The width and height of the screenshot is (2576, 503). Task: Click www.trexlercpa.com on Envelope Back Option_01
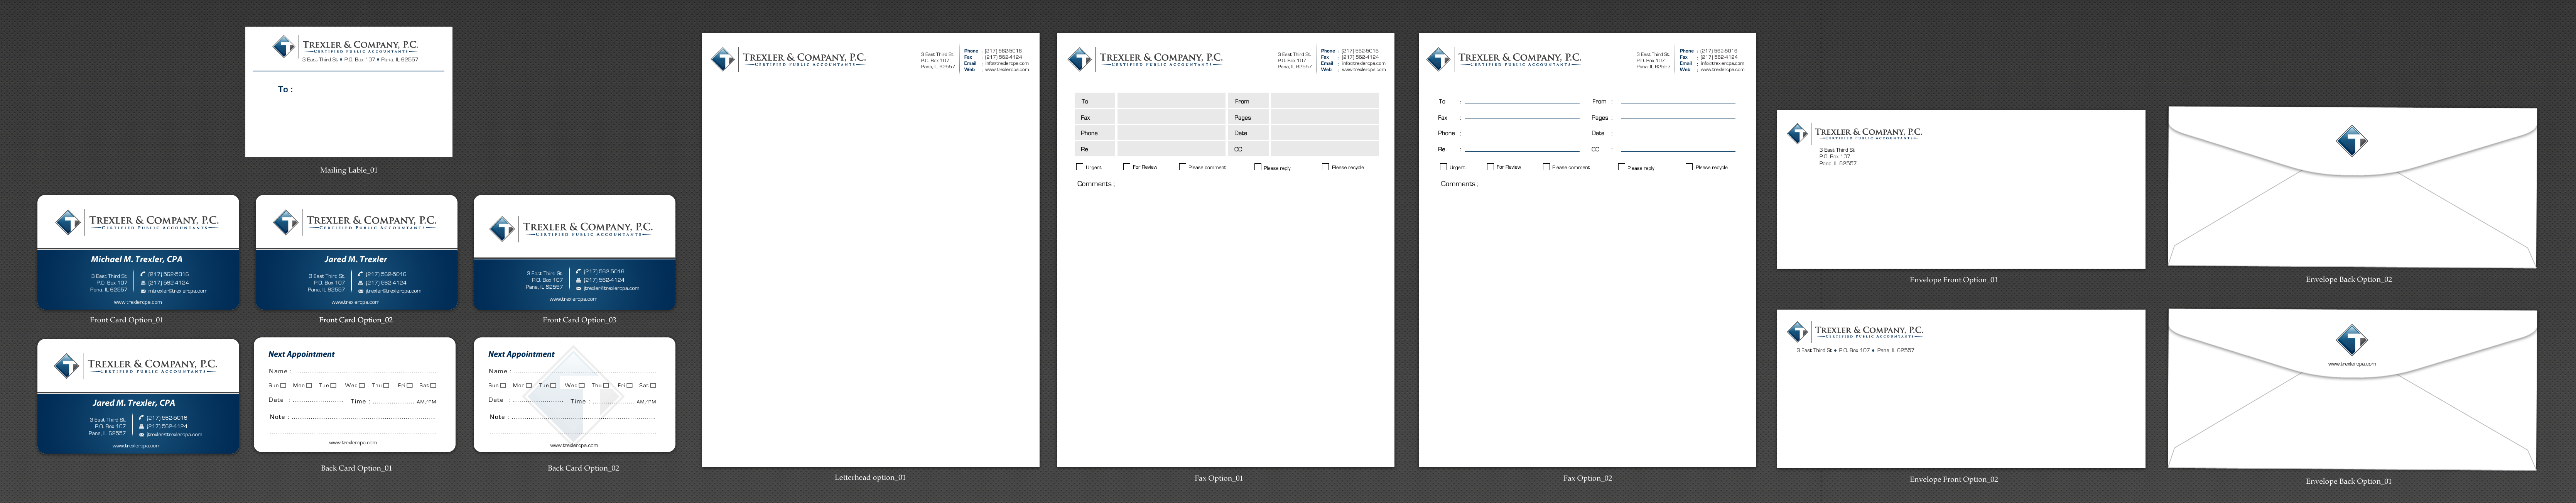point(2351,364)
